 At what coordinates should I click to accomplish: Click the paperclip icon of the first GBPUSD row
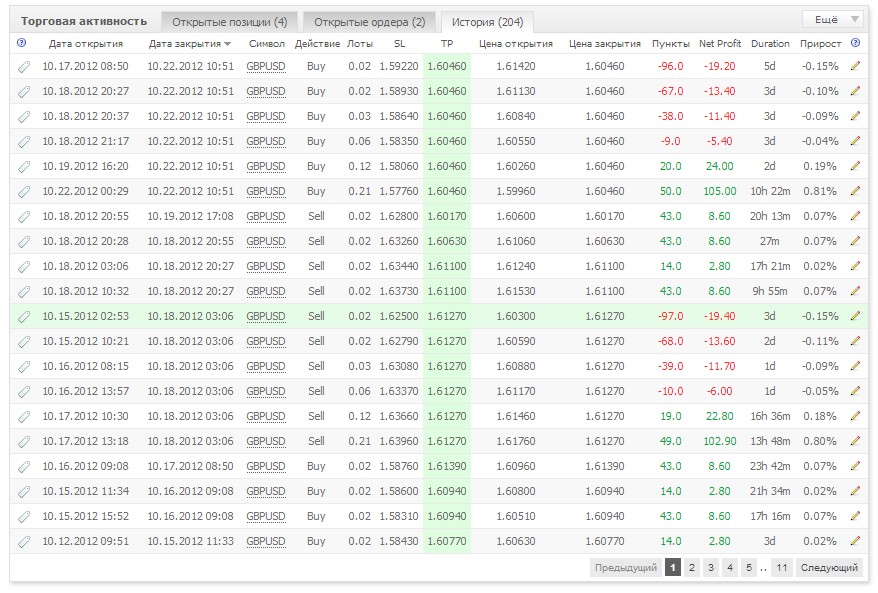point(24,67)
